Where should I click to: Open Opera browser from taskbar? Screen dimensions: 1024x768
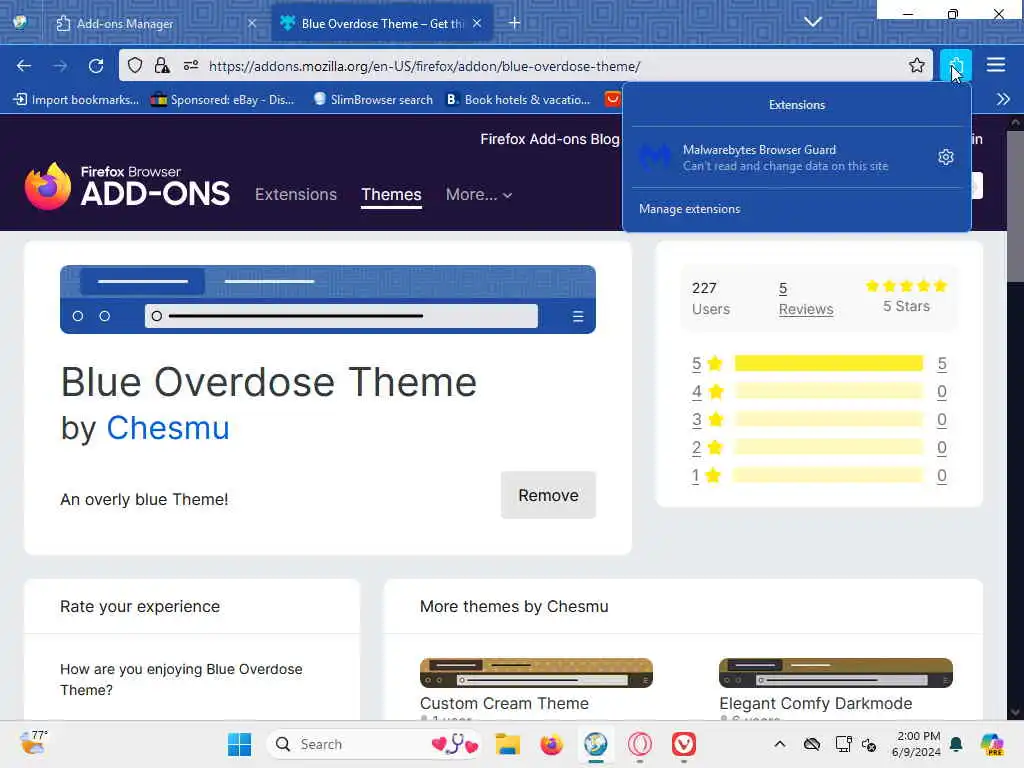coord(640,744)
